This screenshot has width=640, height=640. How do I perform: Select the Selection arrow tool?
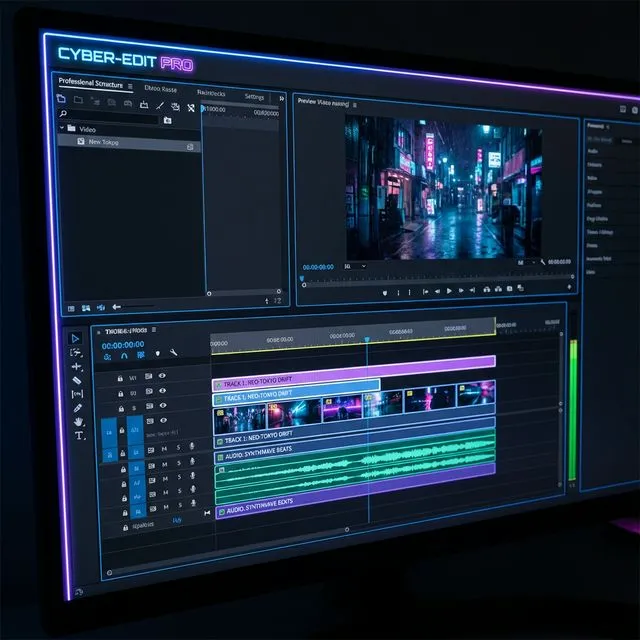(x=75, y=338)
